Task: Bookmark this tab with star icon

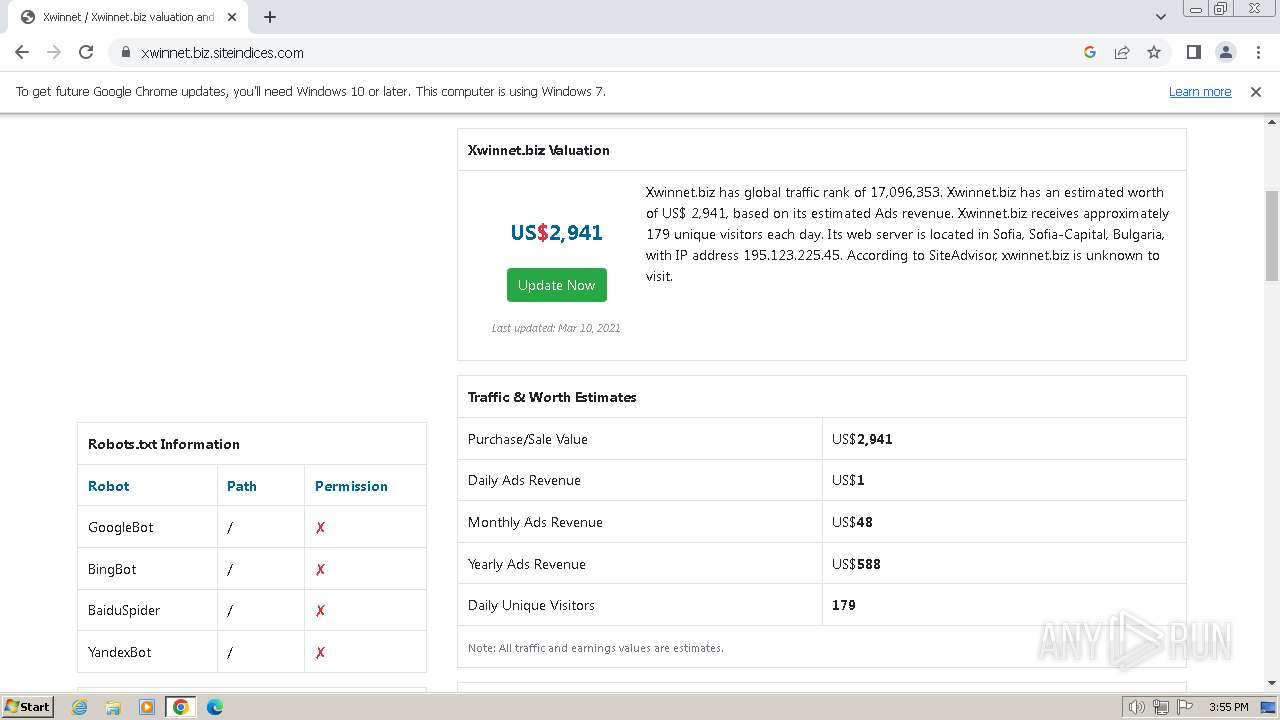Action: coord(1154,52)
